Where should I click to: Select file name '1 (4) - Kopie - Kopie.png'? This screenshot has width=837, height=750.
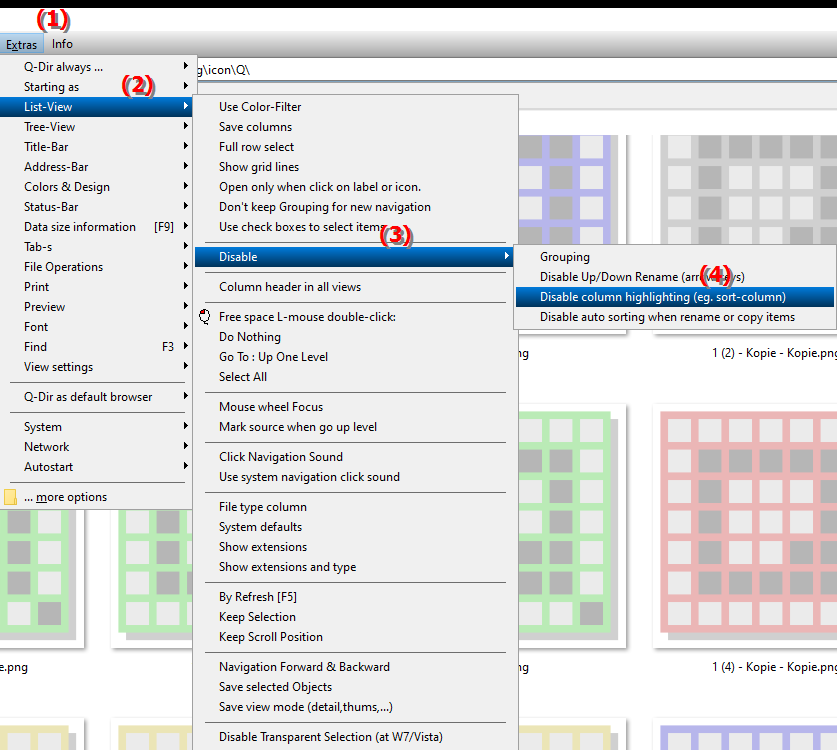click(774, 667)
